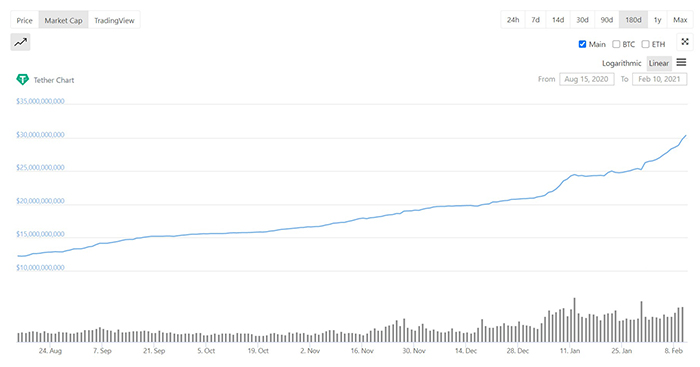Viewport: 700px width, 367px height.
Task: Select the 1y time range
Action: (x=658, y=20)
